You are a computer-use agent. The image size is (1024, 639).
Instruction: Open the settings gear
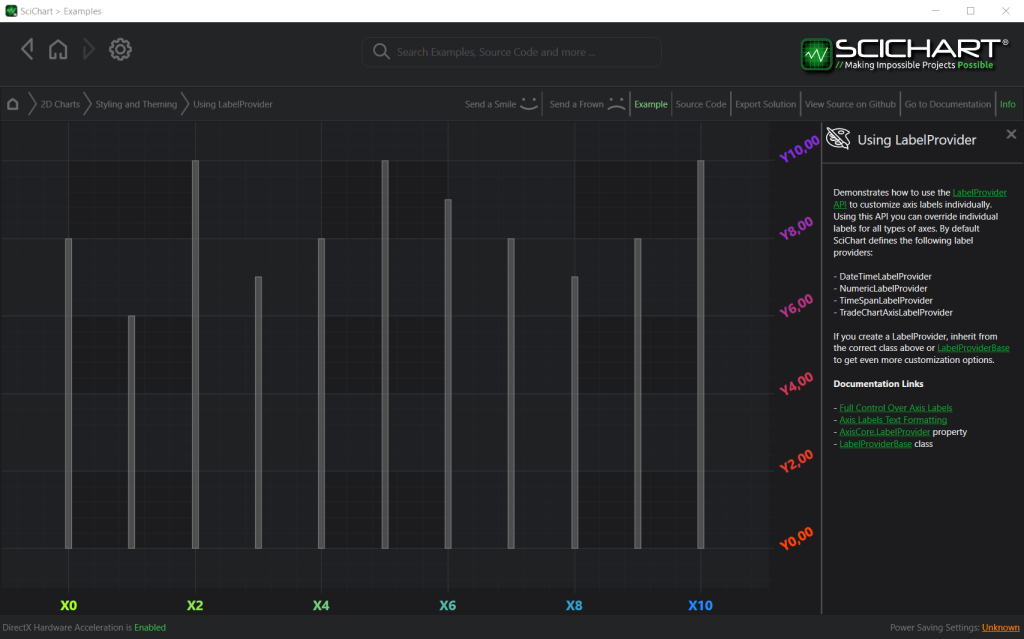pos(120,48)
